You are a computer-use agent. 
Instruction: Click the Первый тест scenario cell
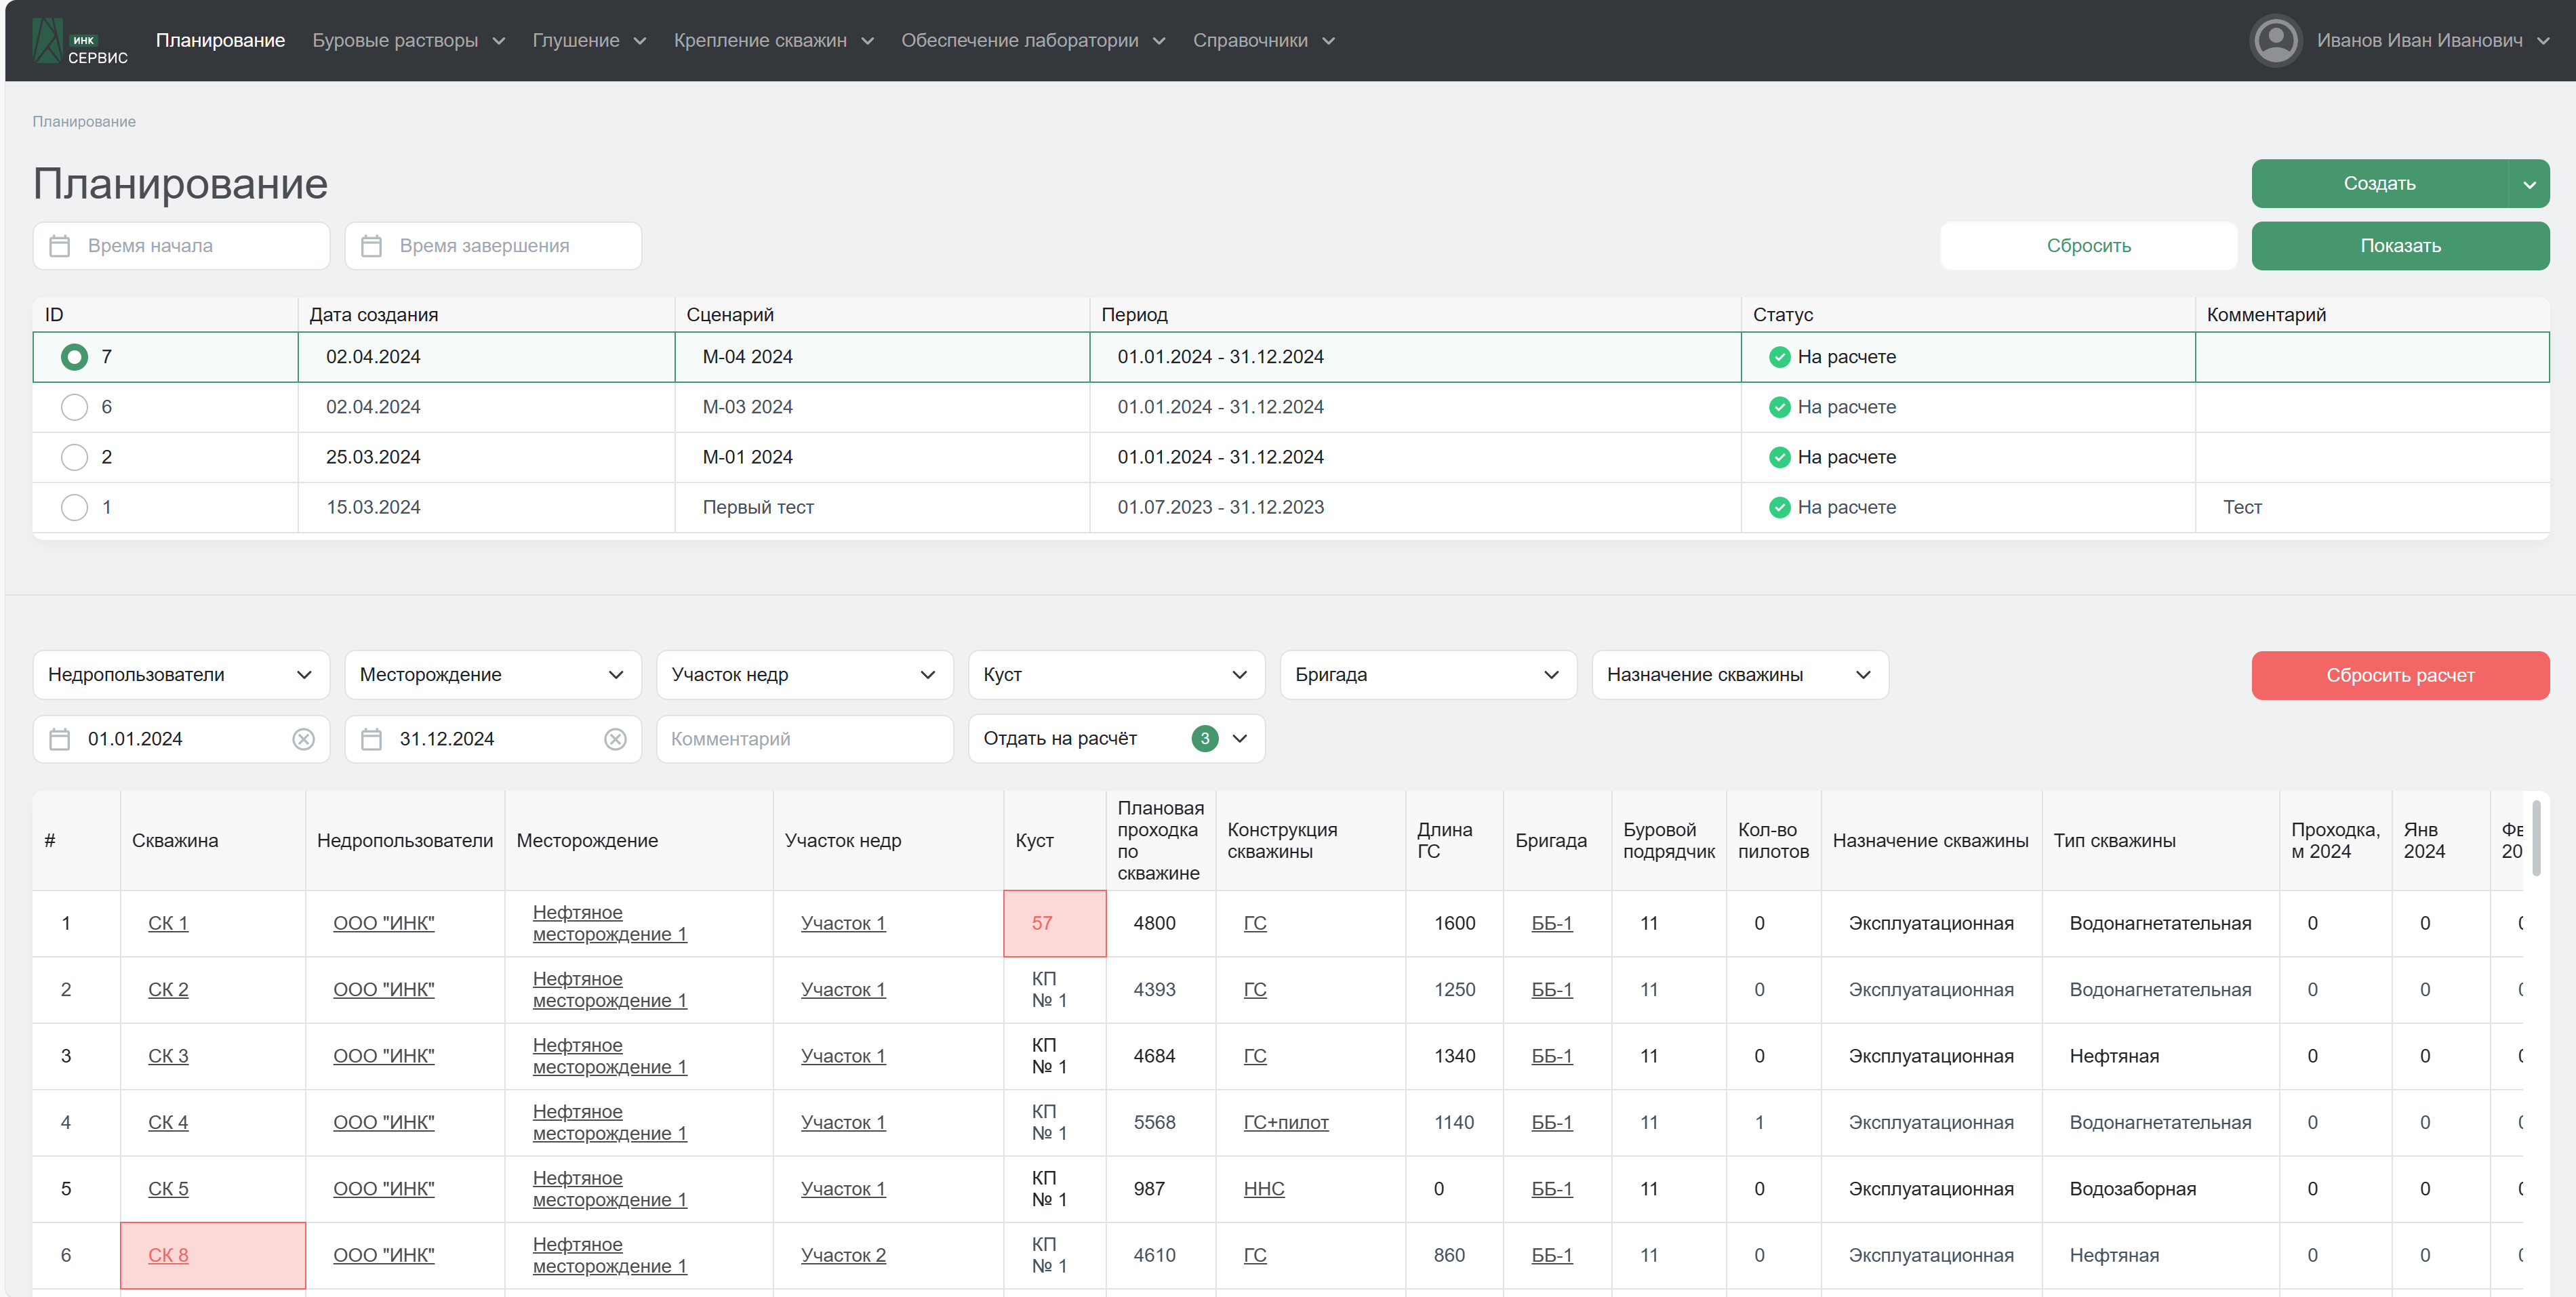(882, 507)
